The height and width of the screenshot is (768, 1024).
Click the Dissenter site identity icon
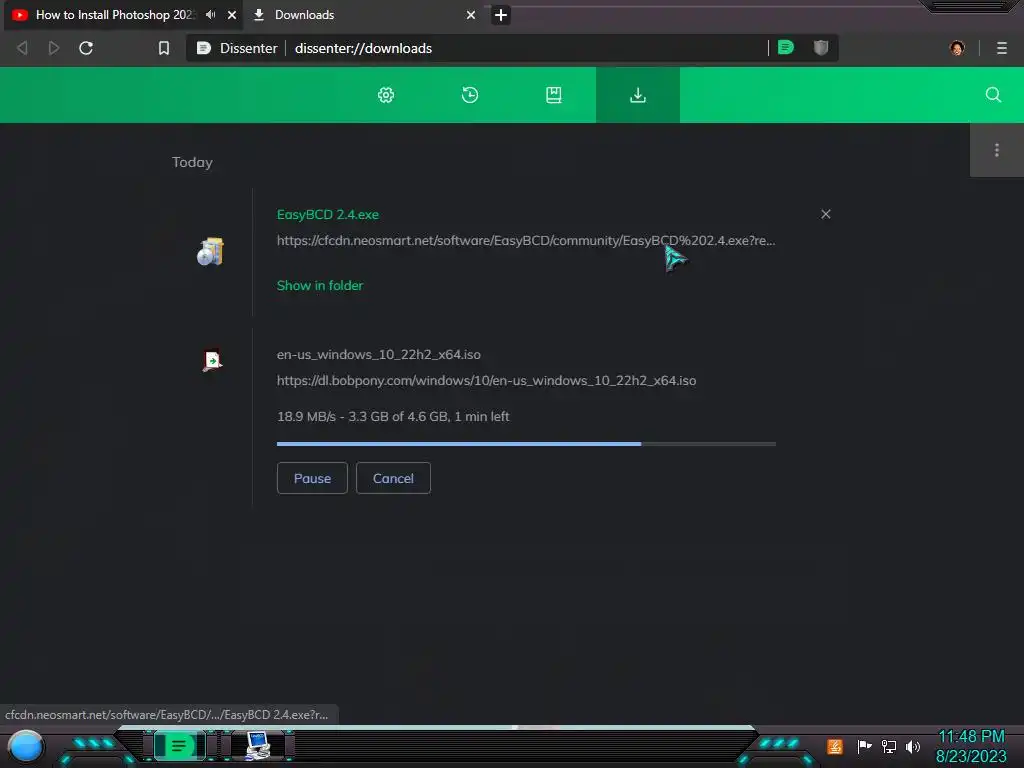204,48
